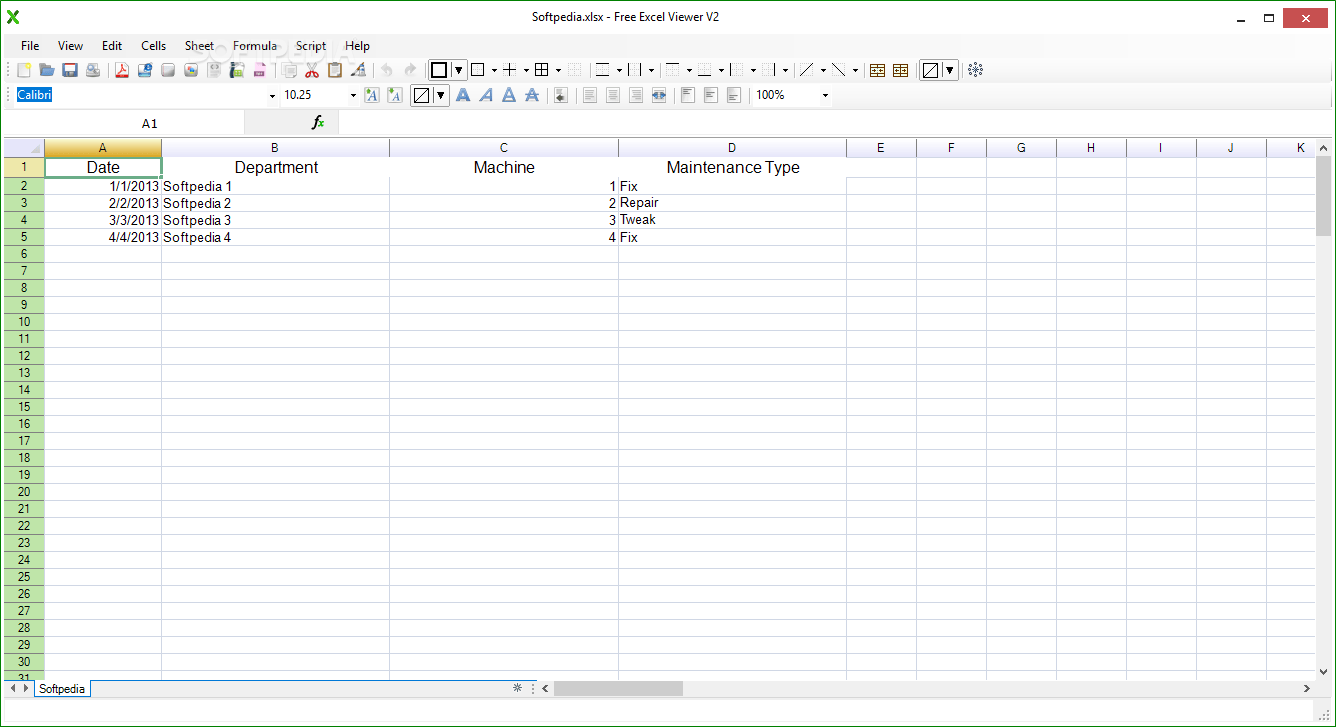Select the Softpedia sheet tab
Image resolution: width=1336 pixels, height=727 pixels.
(x=61, y=688)
